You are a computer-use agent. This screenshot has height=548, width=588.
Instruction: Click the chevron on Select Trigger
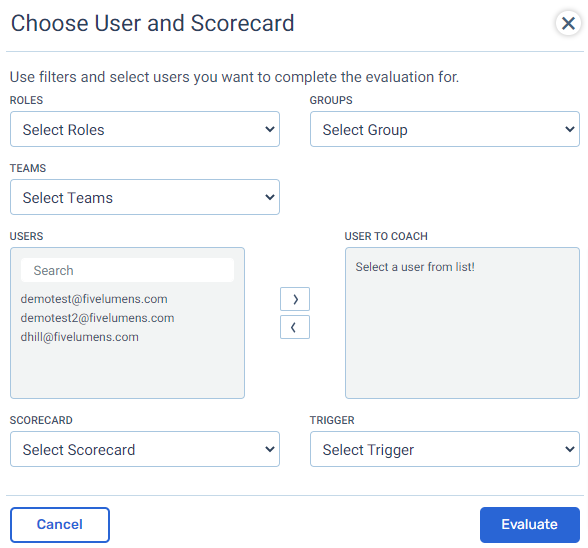coord(570,449)
